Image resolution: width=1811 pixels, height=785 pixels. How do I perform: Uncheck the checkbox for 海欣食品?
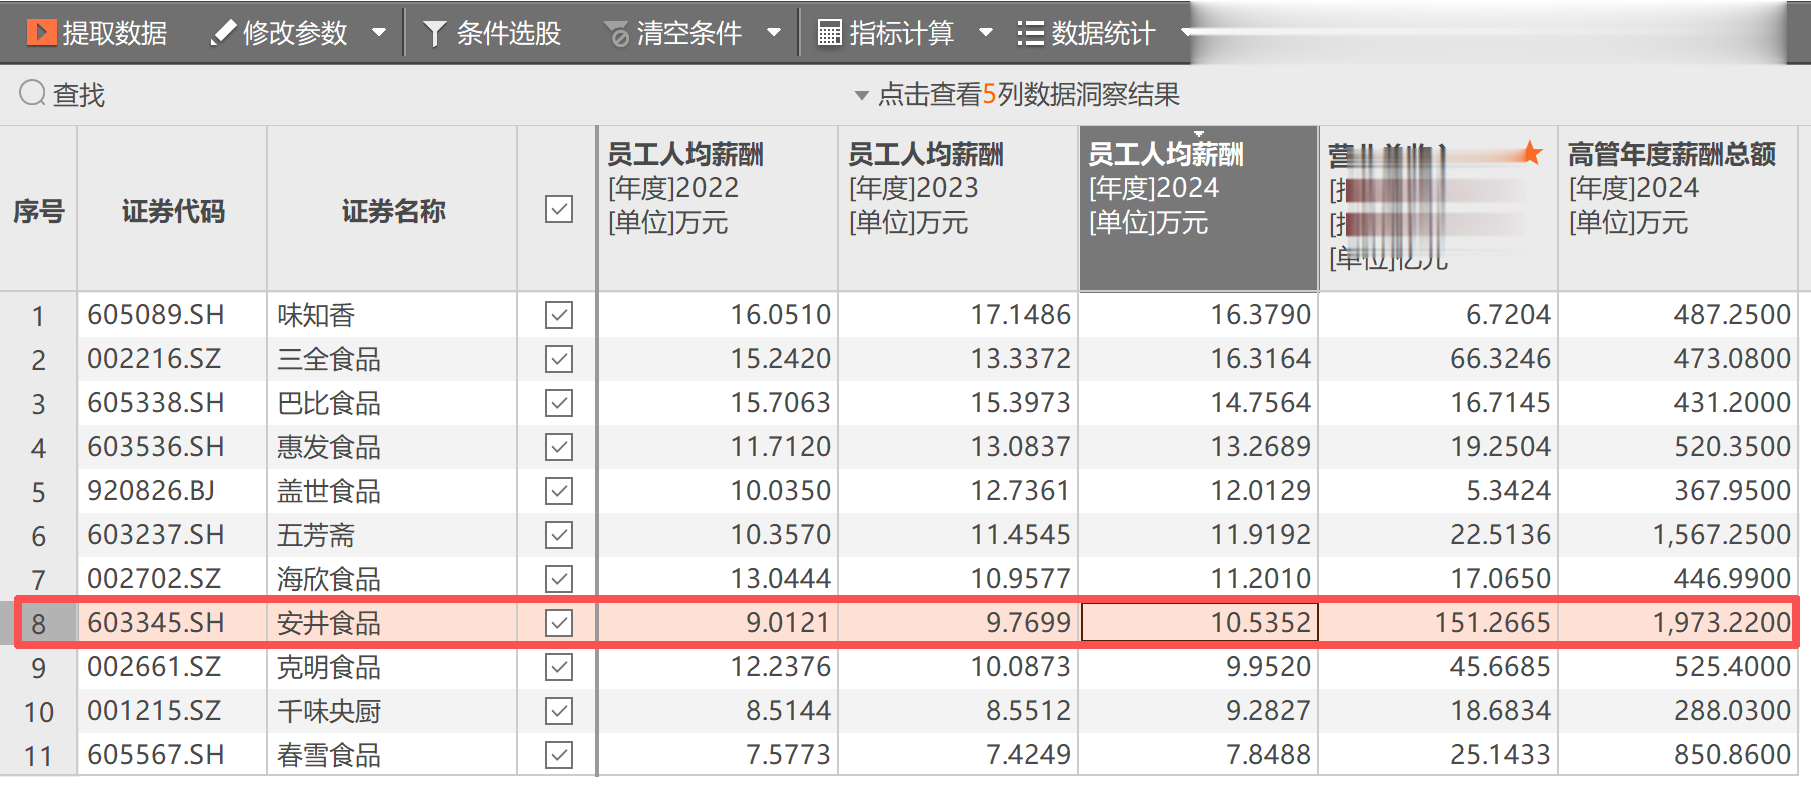(x=559, y=579)
